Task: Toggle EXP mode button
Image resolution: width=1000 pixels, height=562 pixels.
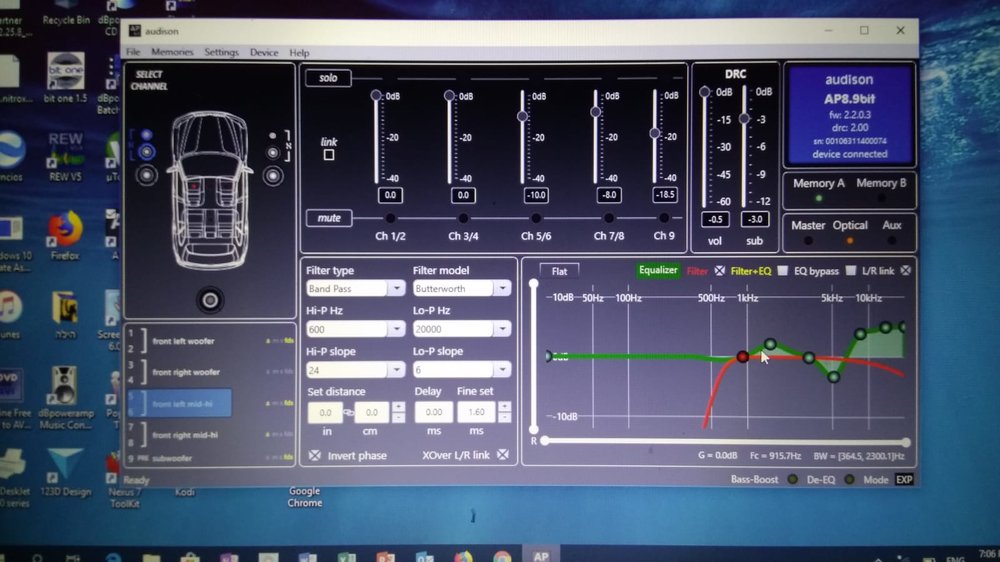Action: [904, 479]
